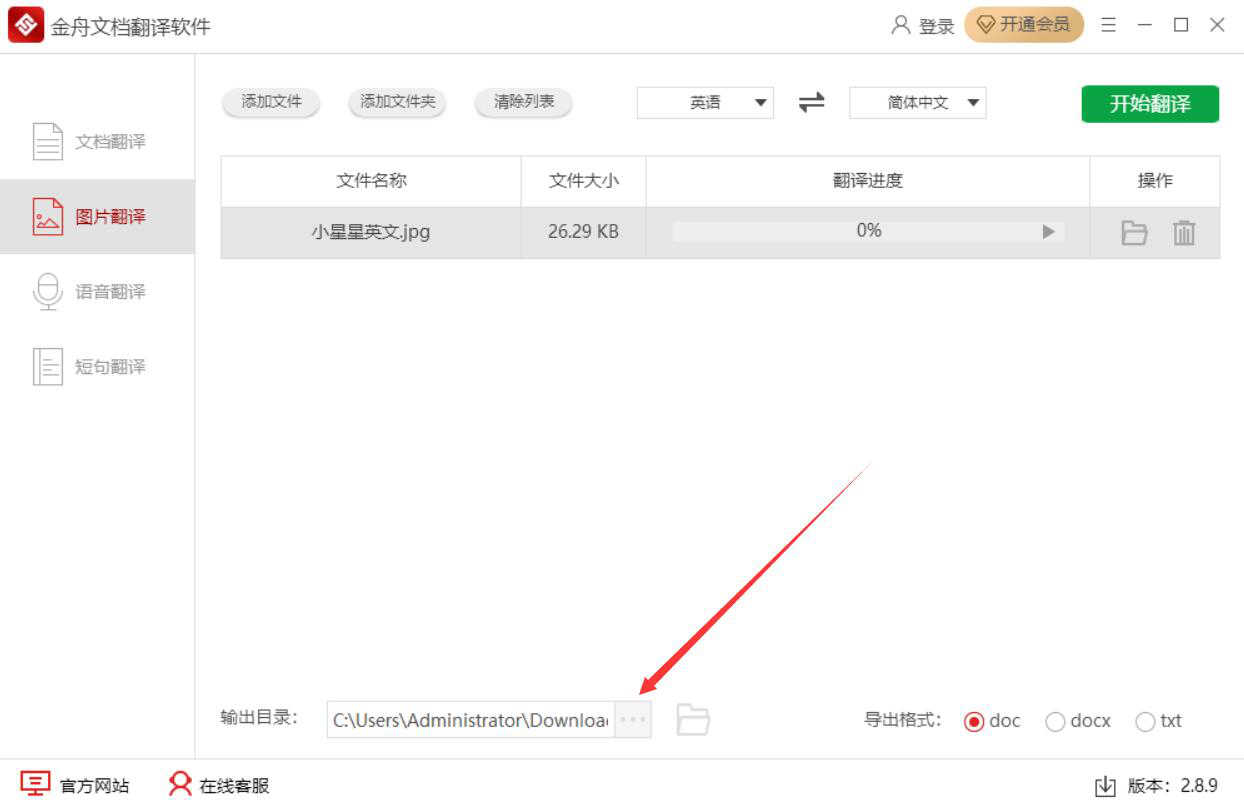Click file name 小星星英文.jpg

[x=371, y=232]
